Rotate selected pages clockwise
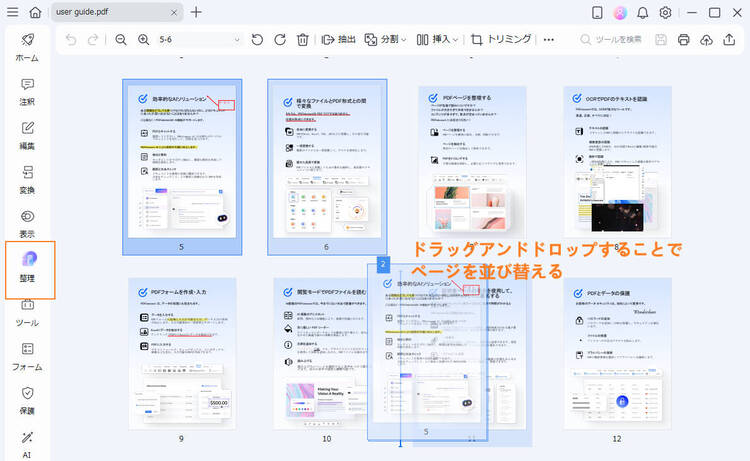Image resolution: width=750 pixels, height=461 pixels. pos(280,40)
